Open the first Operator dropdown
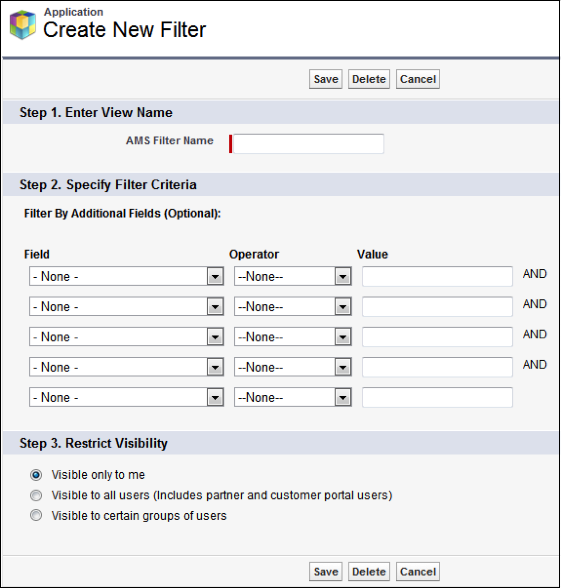 293,276
